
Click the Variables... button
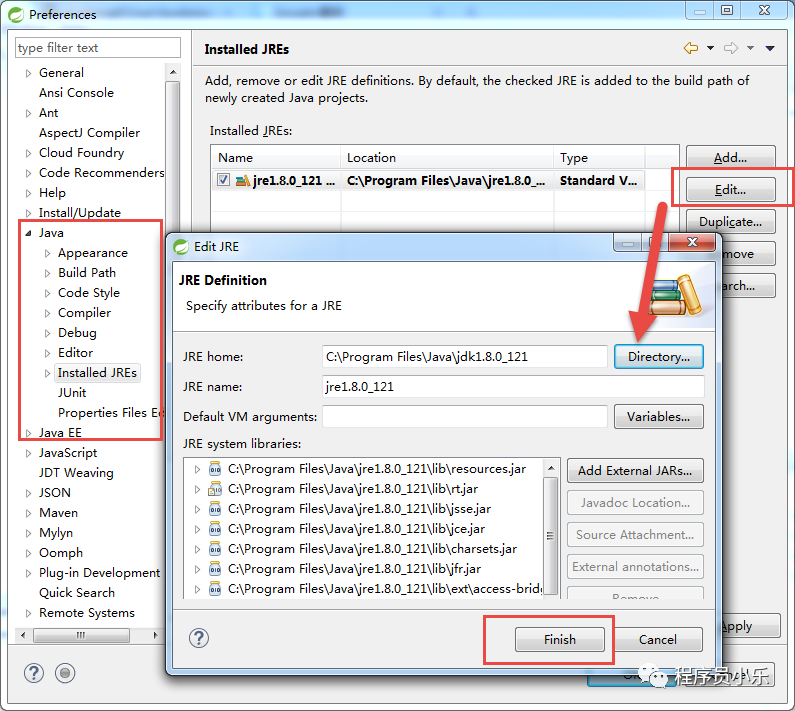pyautogui.click(x=659, y=416)
